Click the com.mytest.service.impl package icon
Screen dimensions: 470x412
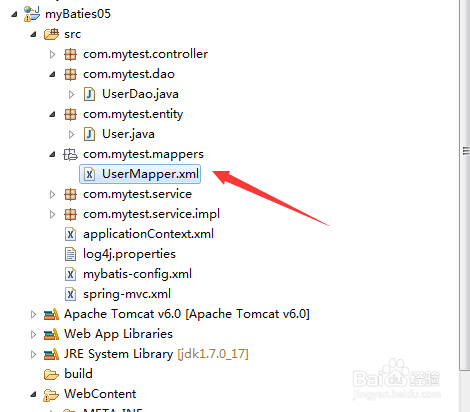click(x=70, y=214)
